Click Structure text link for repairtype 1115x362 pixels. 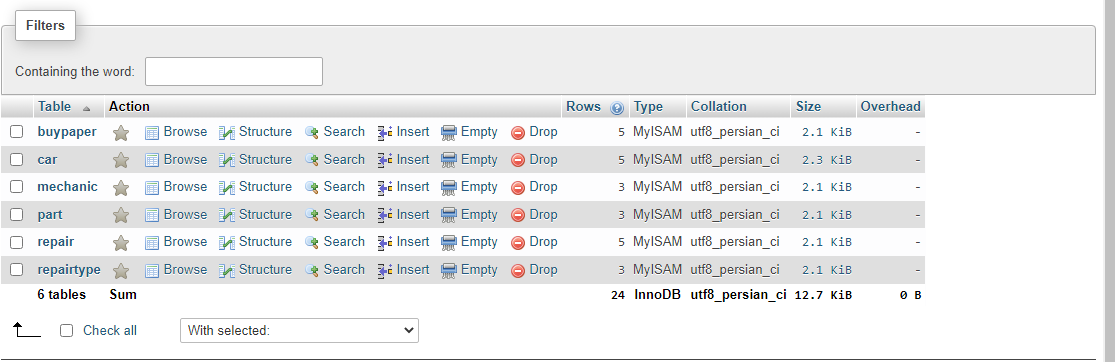265,270
